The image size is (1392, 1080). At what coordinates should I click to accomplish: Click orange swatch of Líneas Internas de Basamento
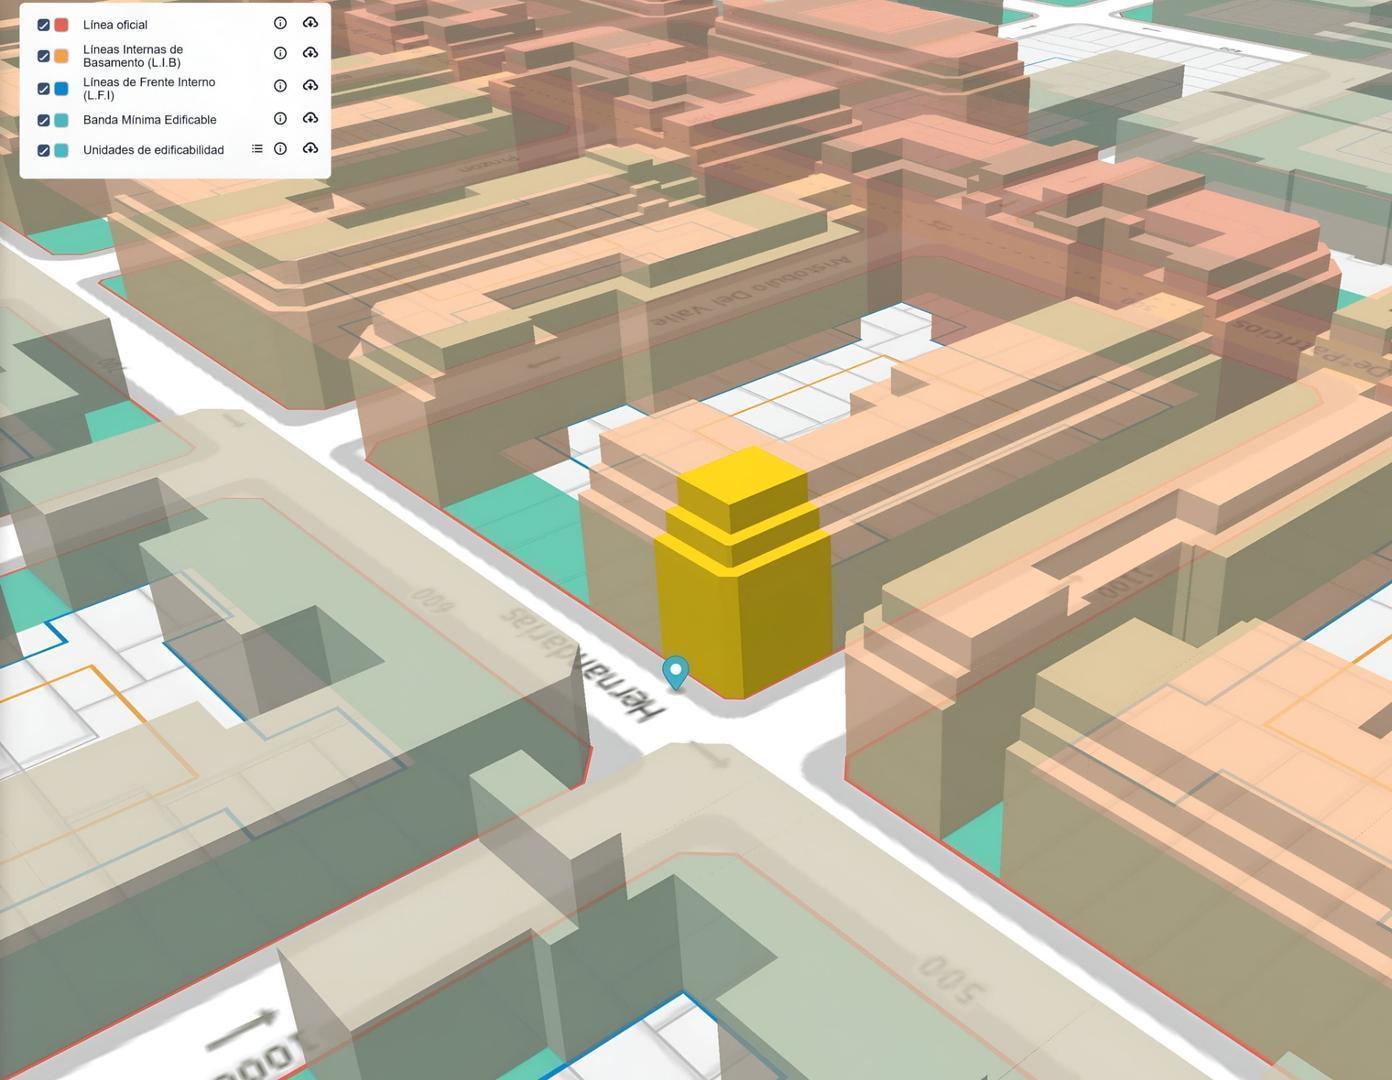61,56
